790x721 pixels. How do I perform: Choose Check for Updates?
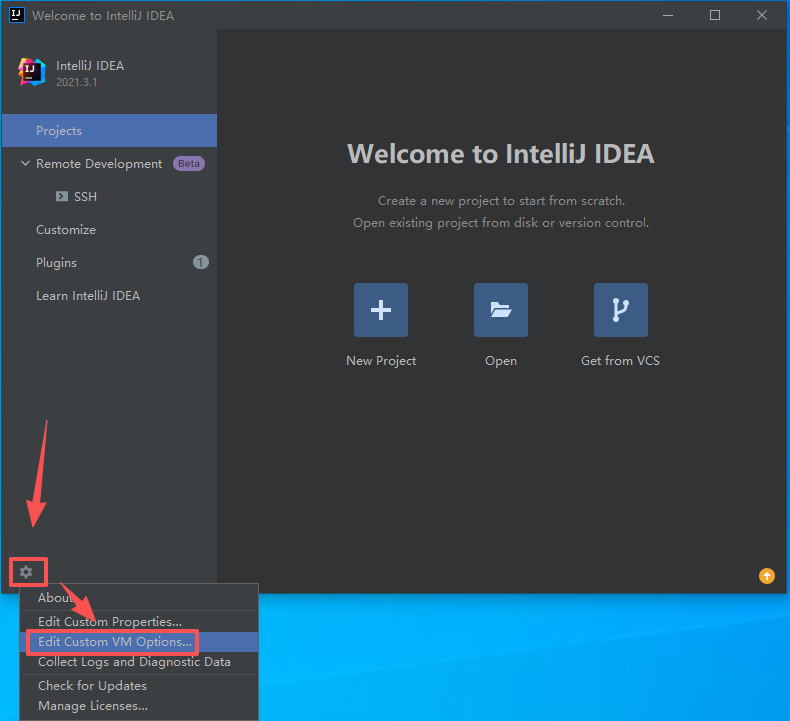click(139, 686)
